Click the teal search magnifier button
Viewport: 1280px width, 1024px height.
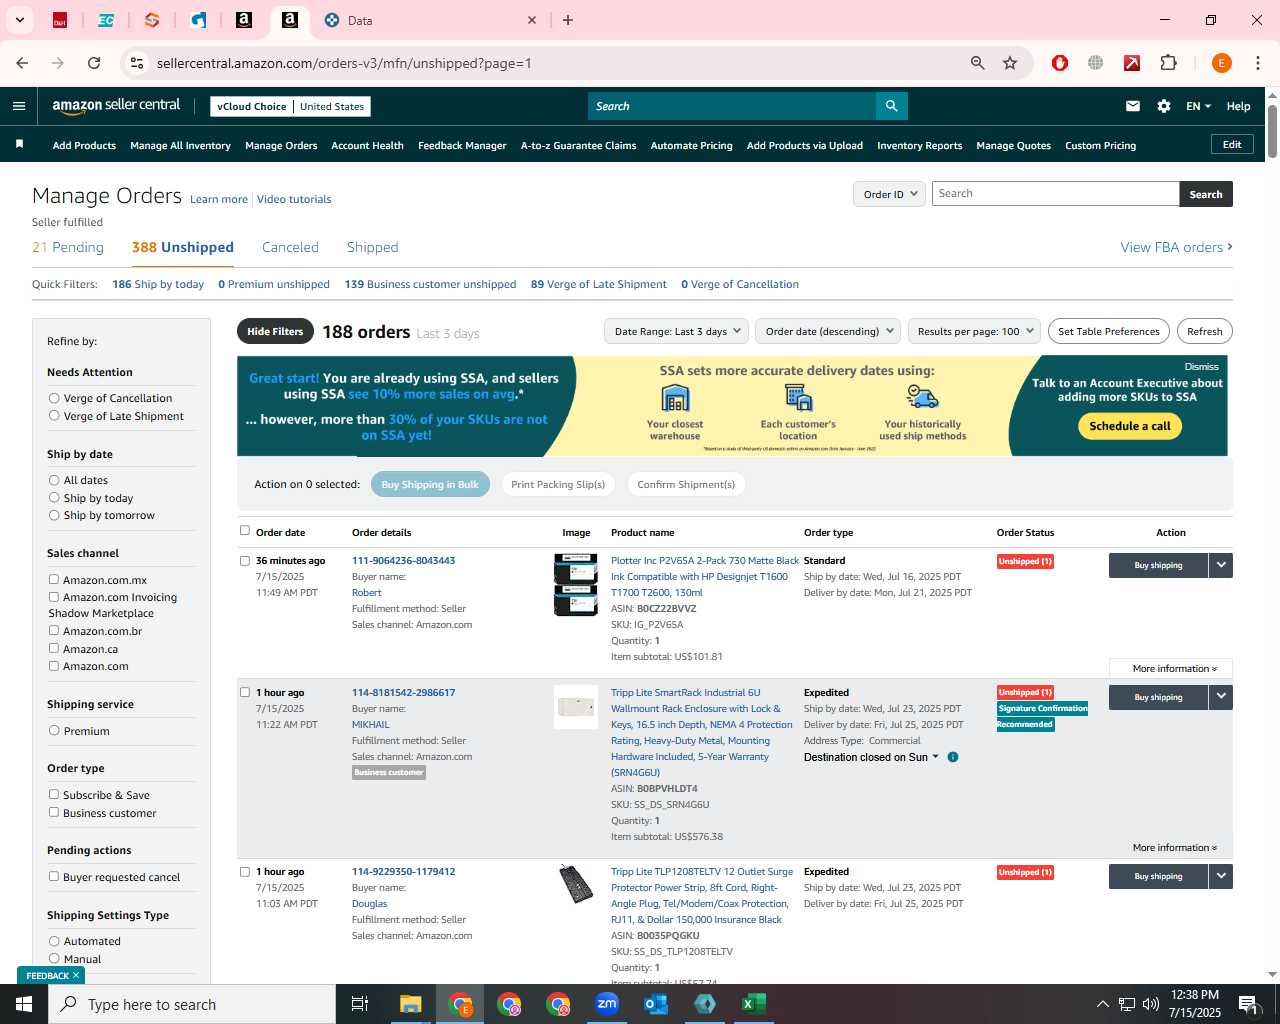point(891,106)
